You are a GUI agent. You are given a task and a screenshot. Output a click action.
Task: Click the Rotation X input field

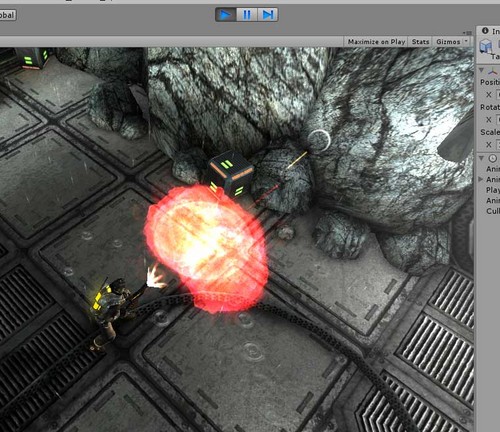coord(498,120)
